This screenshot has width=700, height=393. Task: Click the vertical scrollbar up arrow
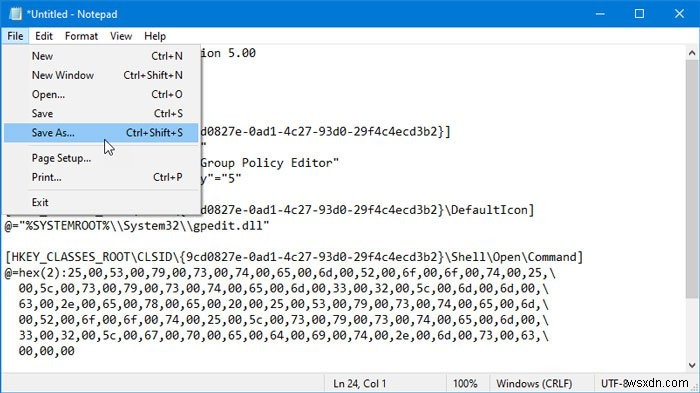[692, 53]
